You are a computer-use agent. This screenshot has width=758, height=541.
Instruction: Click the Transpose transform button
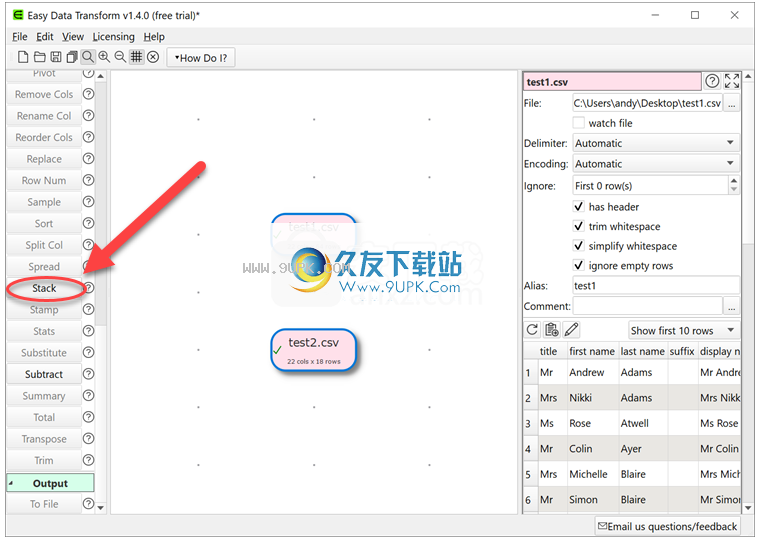[44, 439]
